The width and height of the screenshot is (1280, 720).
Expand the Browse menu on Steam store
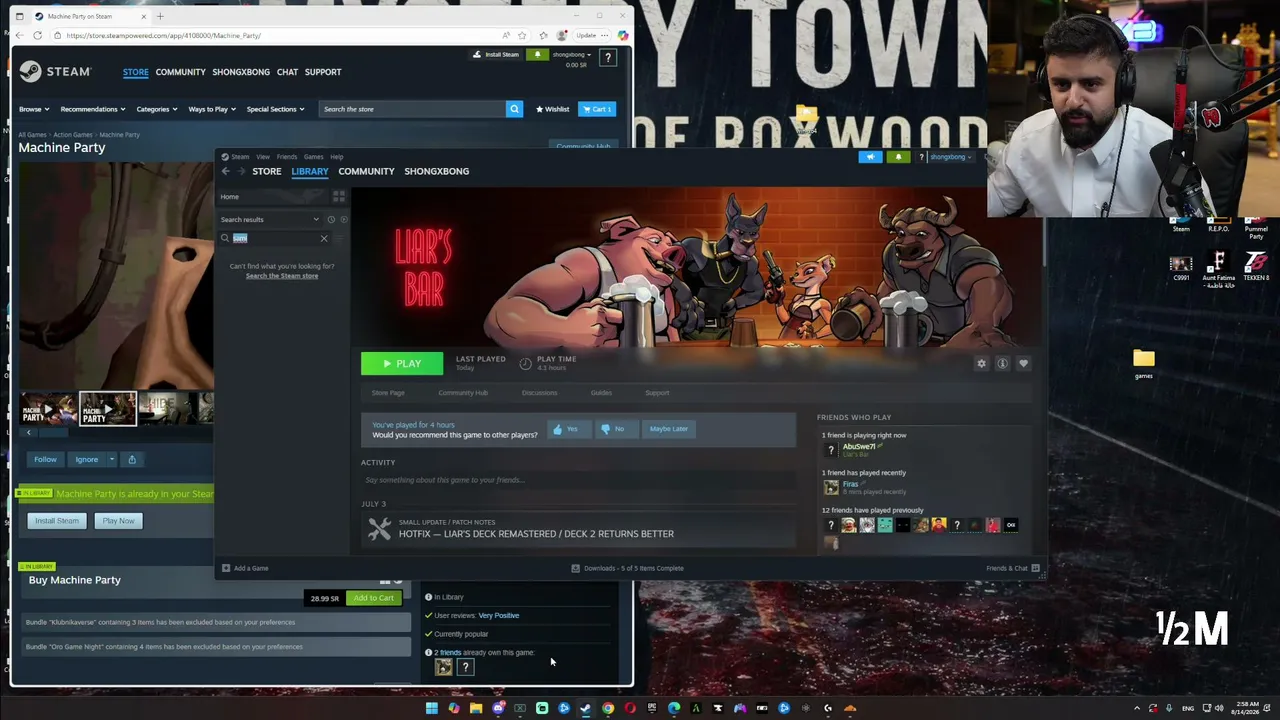pos(33,109)
